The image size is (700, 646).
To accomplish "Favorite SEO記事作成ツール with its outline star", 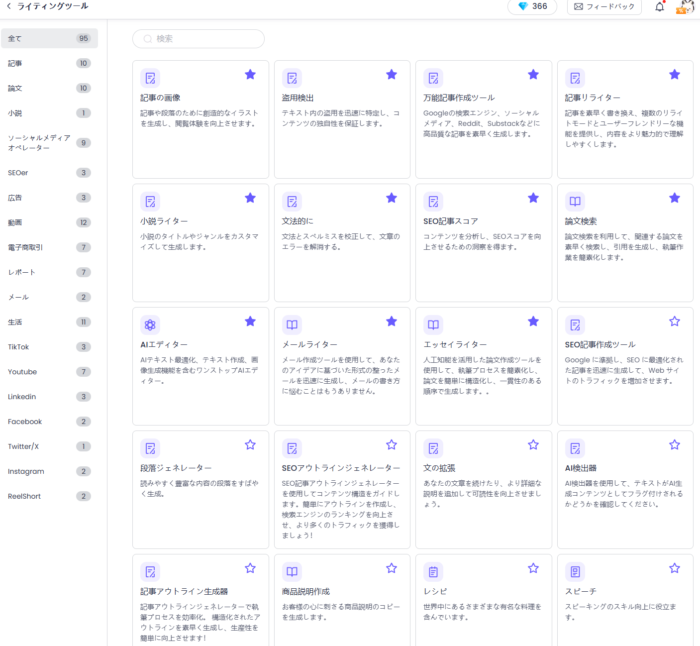I will pyautogui.click(x=675, y=321).
